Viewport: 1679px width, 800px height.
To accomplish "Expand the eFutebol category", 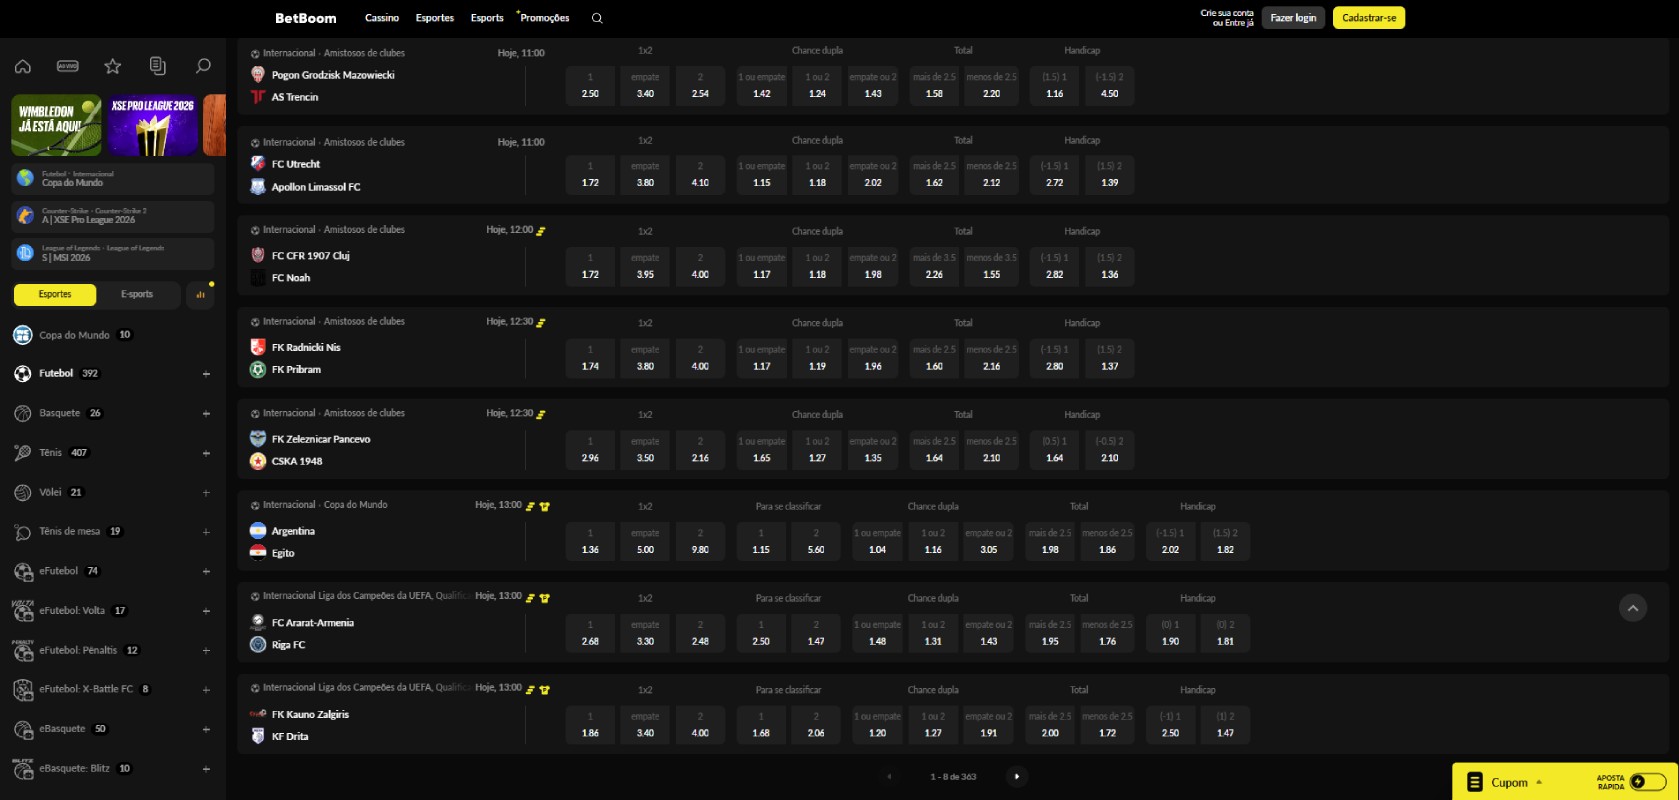I will [x=206, y=571].
